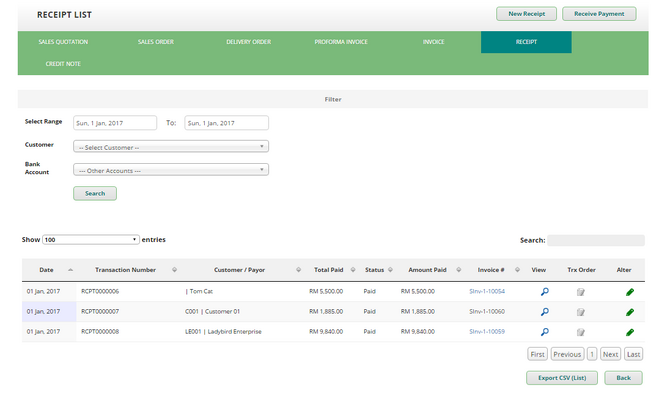Switch to Invoice tab
659x396 pixels.
point(433,42)
